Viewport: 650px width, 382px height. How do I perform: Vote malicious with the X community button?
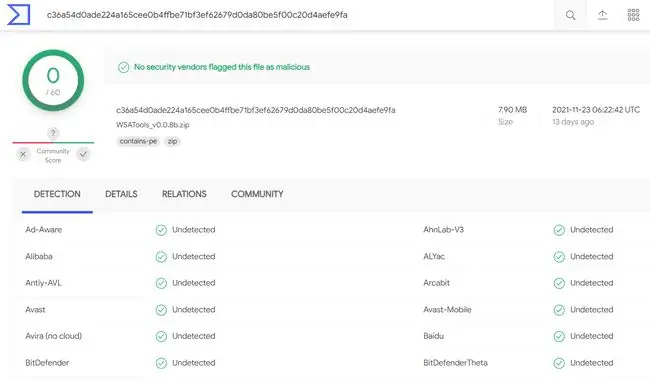23,155
